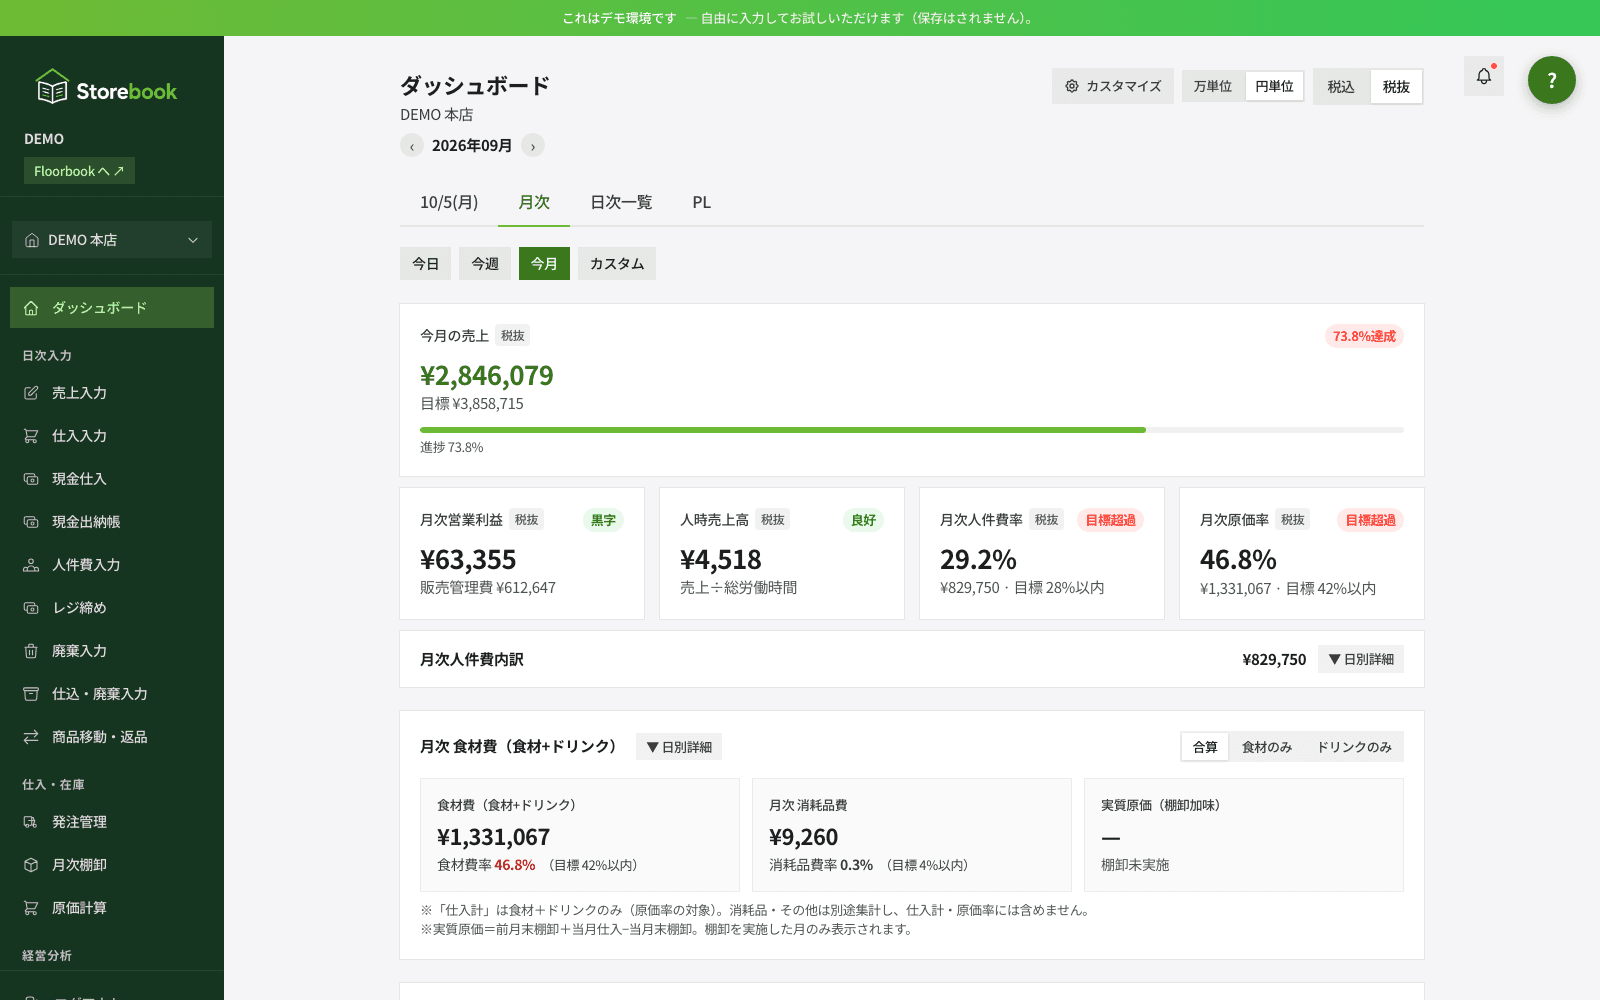Viewport: 1600px width, 1000px height.
Task: Open 廃棄入力 trash item in sidebar
Action: click(112, 651)
